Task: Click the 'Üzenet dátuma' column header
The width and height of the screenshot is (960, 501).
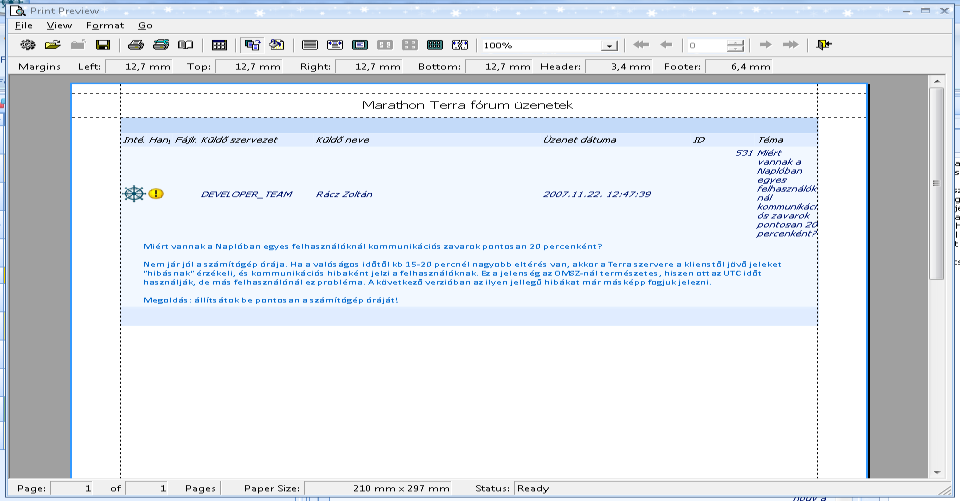Action: 580,140
